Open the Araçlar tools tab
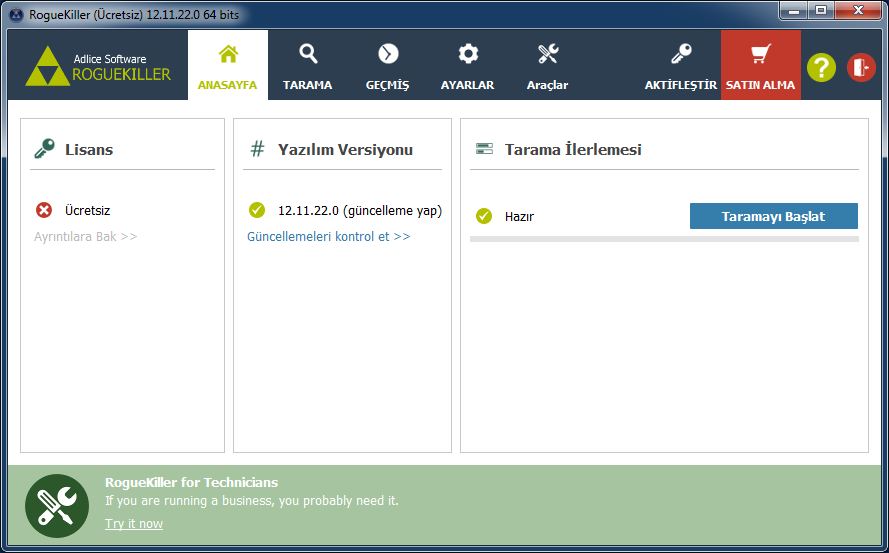This screenshot has height=553, width=889. pos(547,65)
